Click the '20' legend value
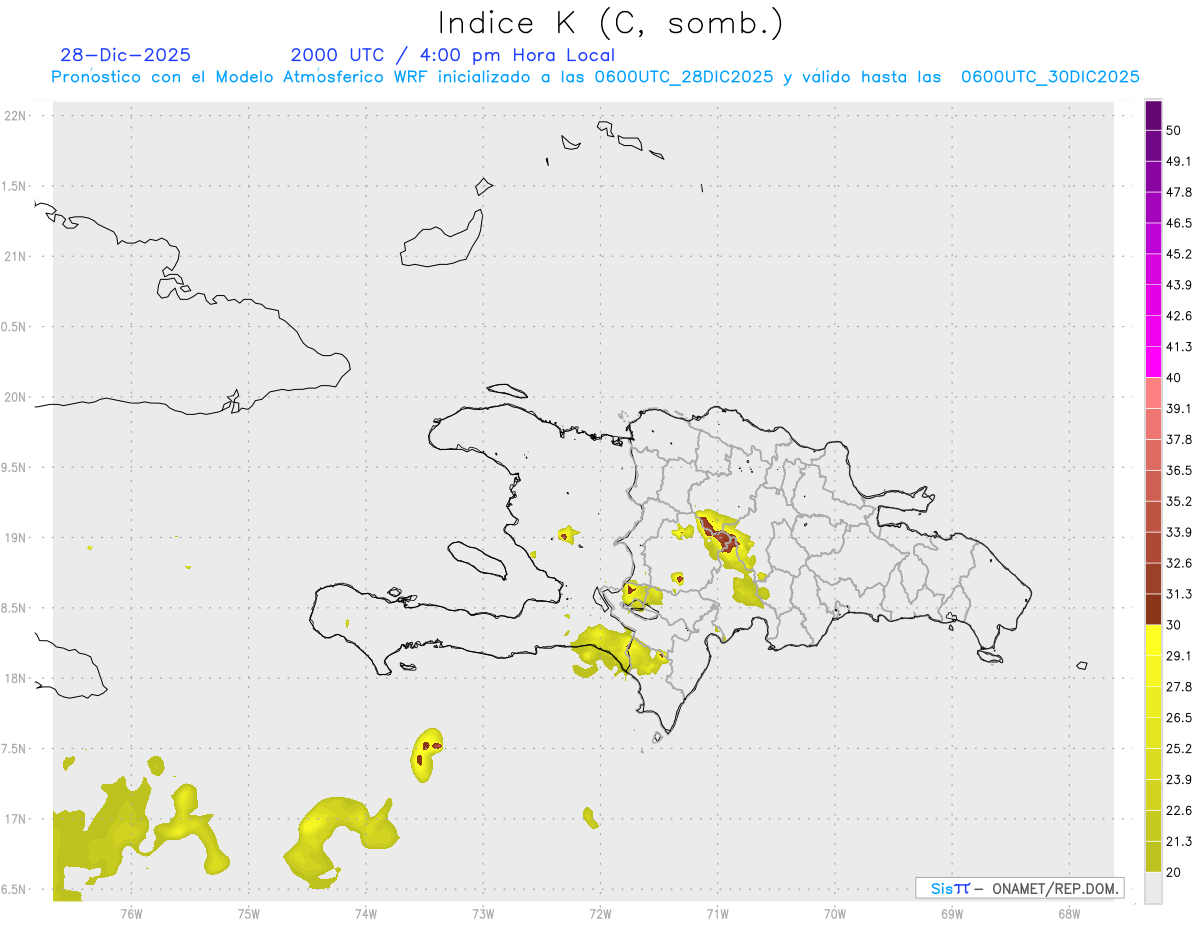1200x927 pixels. coord(1174,872)
